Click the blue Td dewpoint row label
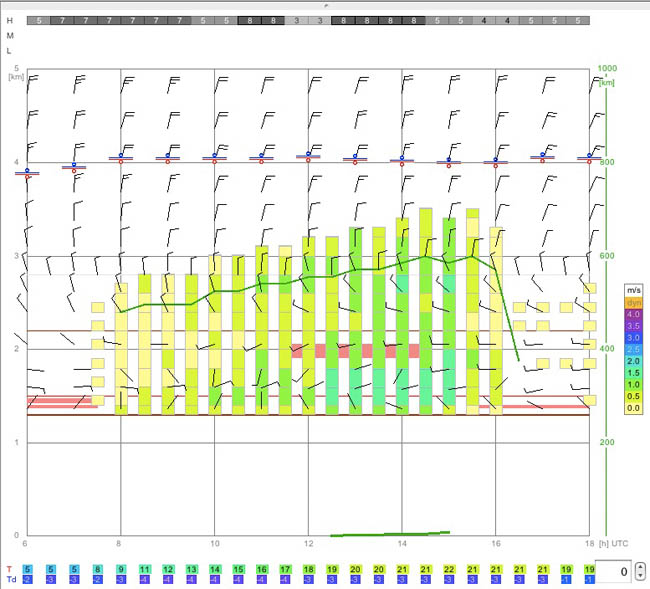The image size is (650, 589). point(11,579)
